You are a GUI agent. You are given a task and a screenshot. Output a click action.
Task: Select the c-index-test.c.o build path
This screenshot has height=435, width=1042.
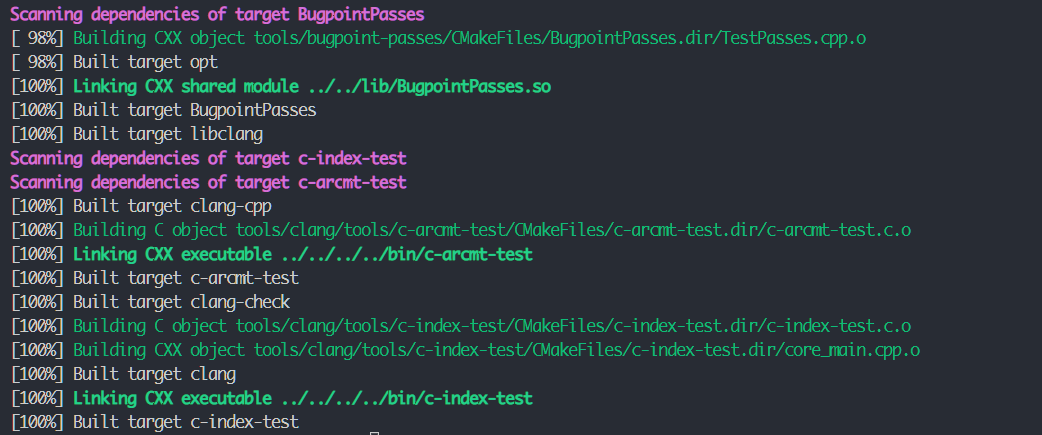point(573,326)
